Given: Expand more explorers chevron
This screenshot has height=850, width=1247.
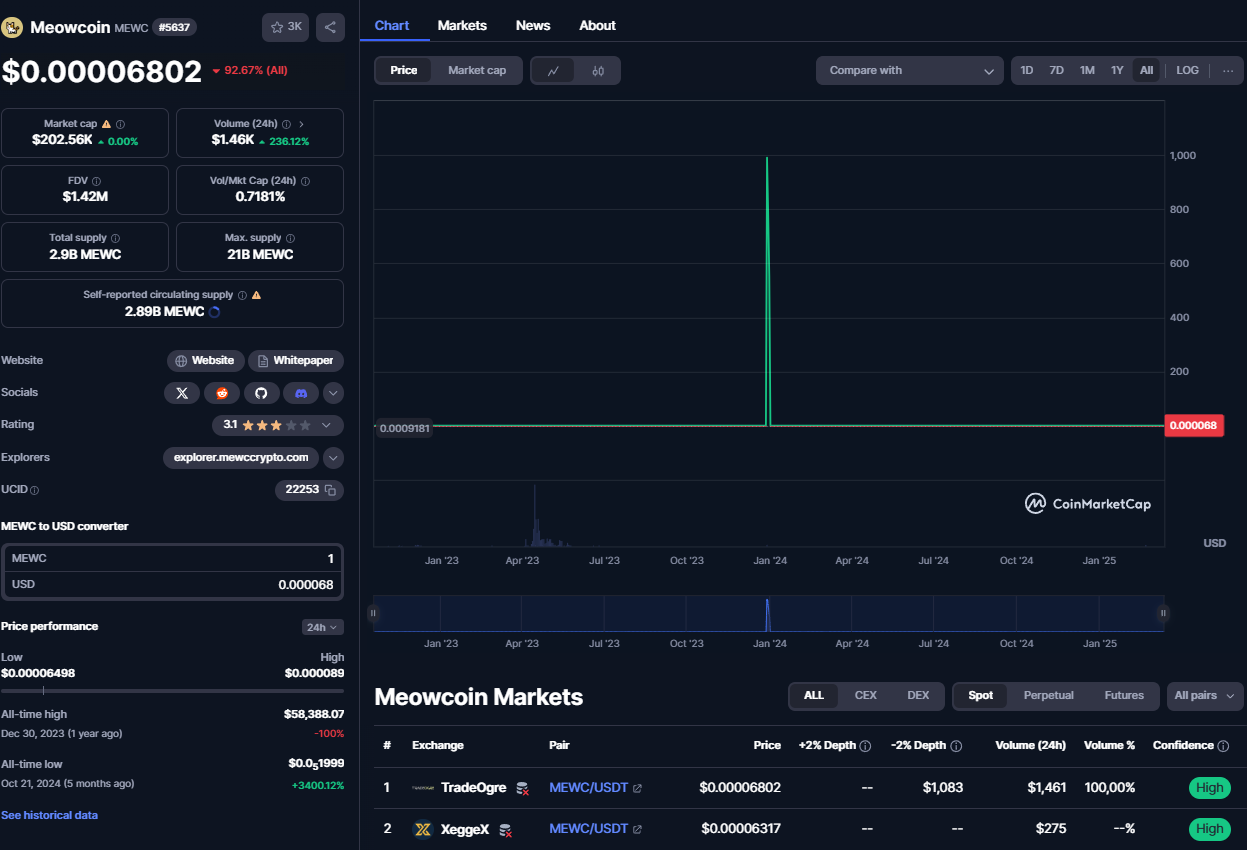Looking at the screenshot, I should click(334, 457).
